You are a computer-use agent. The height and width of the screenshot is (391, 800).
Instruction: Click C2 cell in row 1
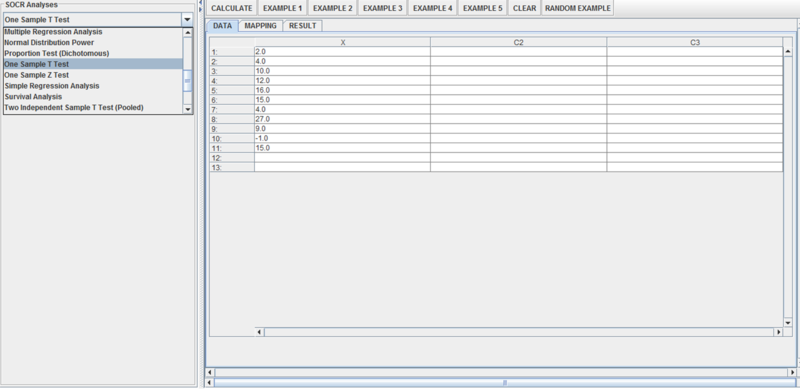[519, 52]
